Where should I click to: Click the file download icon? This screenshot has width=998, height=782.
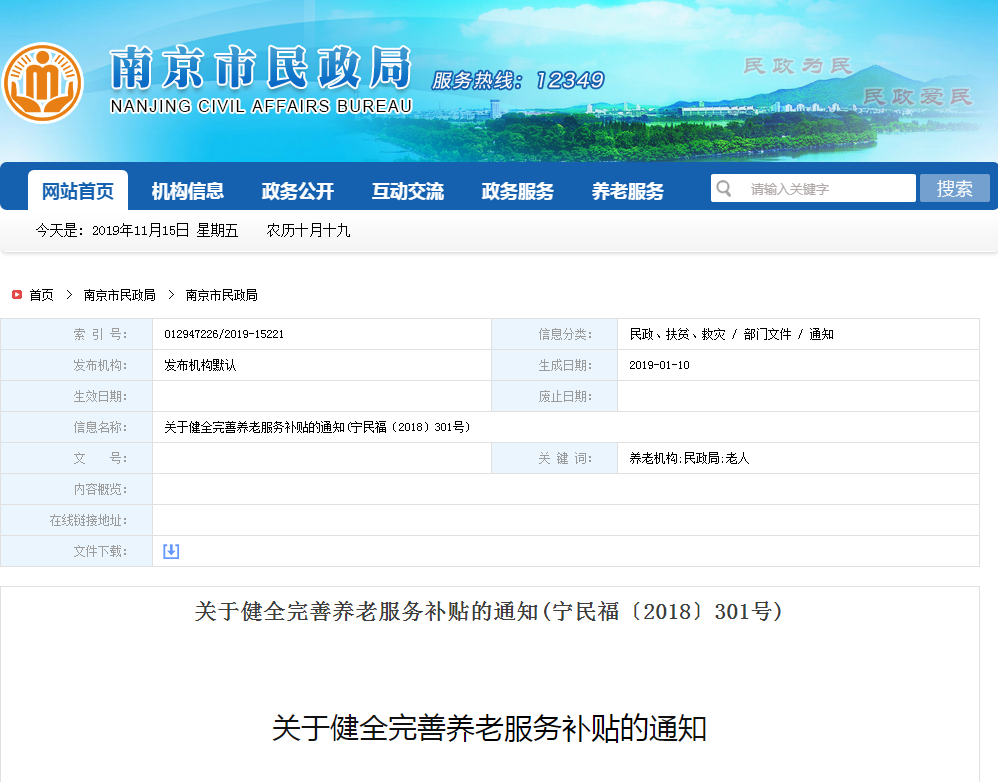(171, 551)
